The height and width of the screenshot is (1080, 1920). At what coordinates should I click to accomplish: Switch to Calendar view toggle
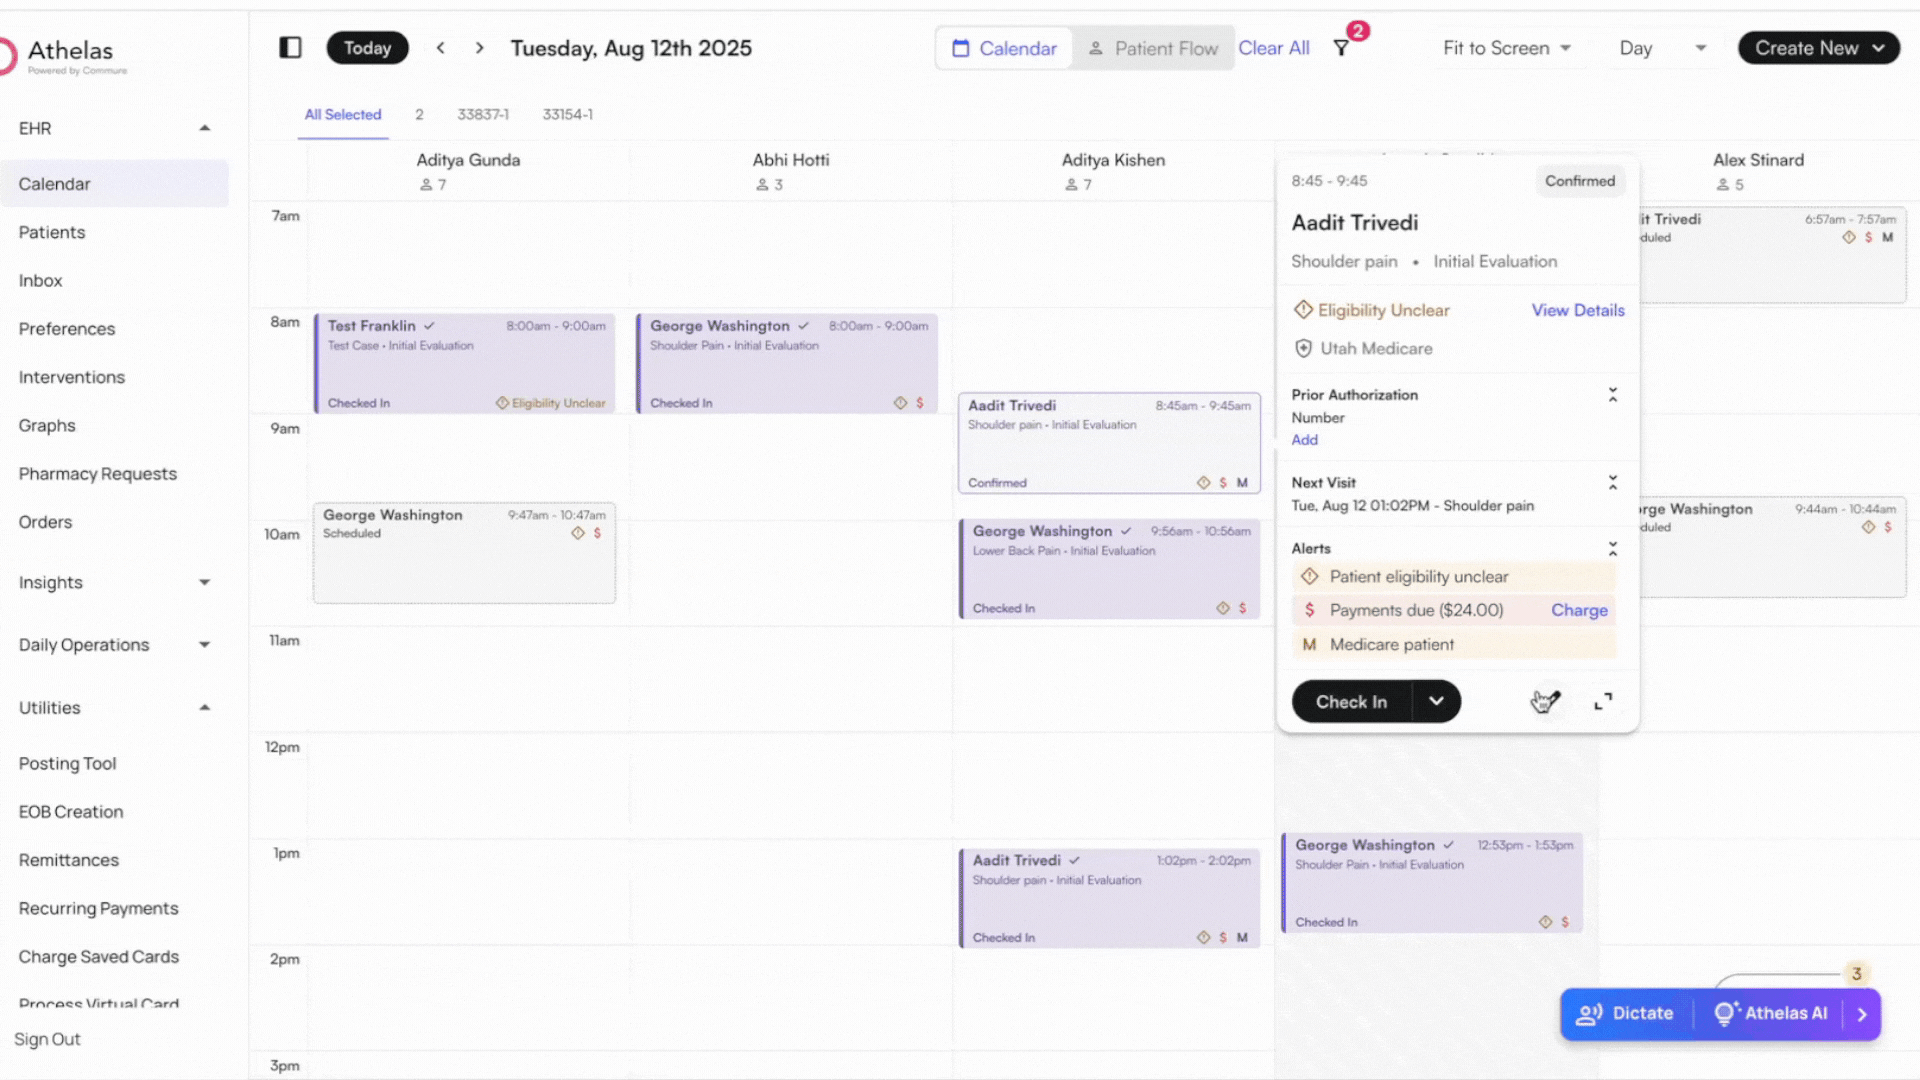pos(1004,48)
